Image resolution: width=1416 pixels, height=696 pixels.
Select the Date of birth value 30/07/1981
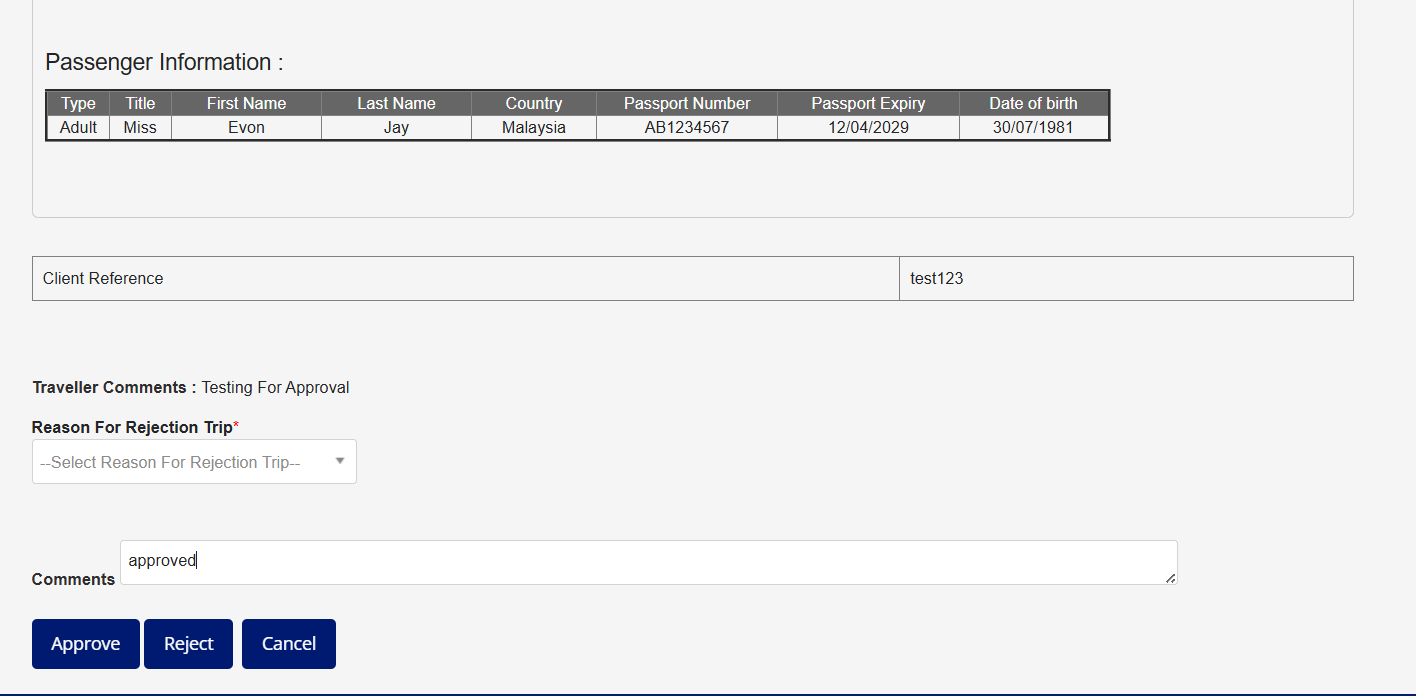click(x=1033, y=127)
